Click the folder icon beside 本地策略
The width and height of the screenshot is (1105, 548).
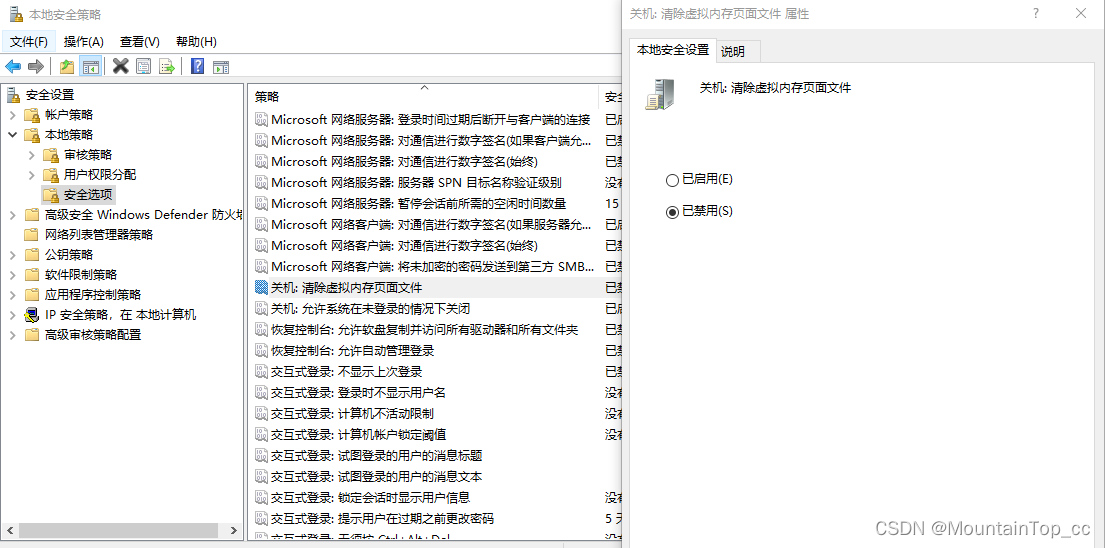[32, 135]
